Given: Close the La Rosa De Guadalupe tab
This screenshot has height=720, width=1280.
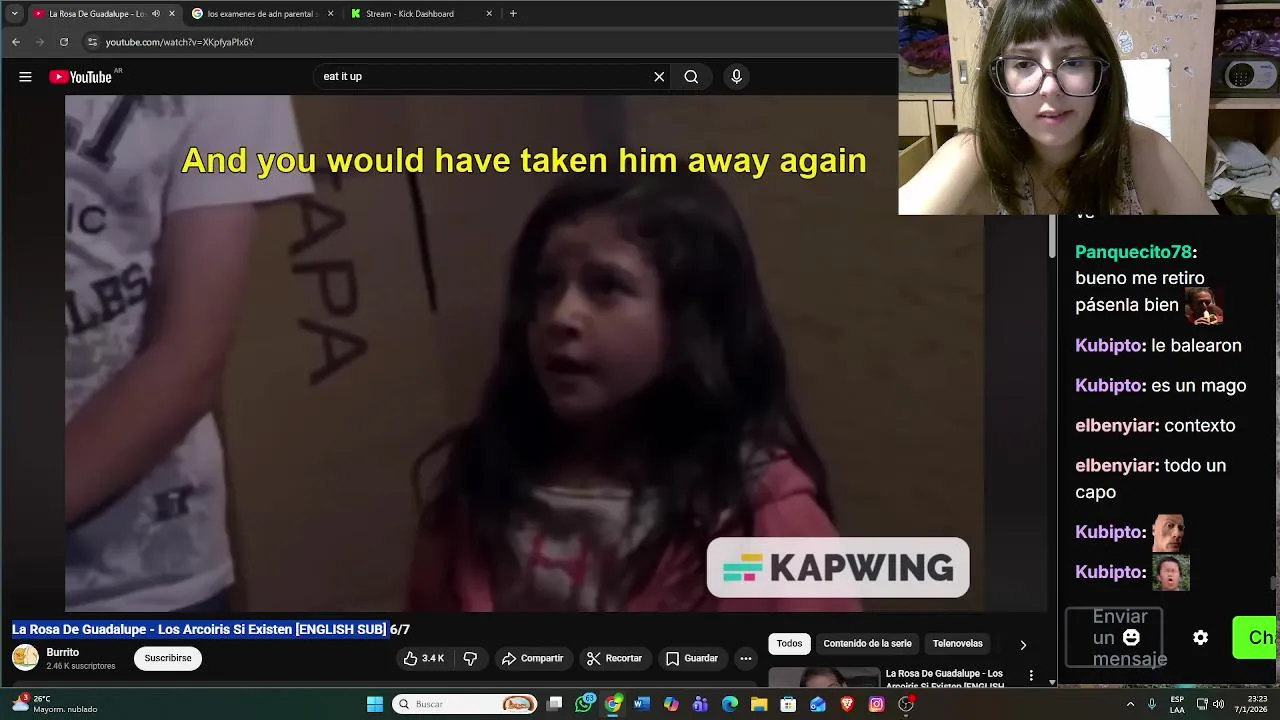Looking at the screenshot, I should pos(171,14).
